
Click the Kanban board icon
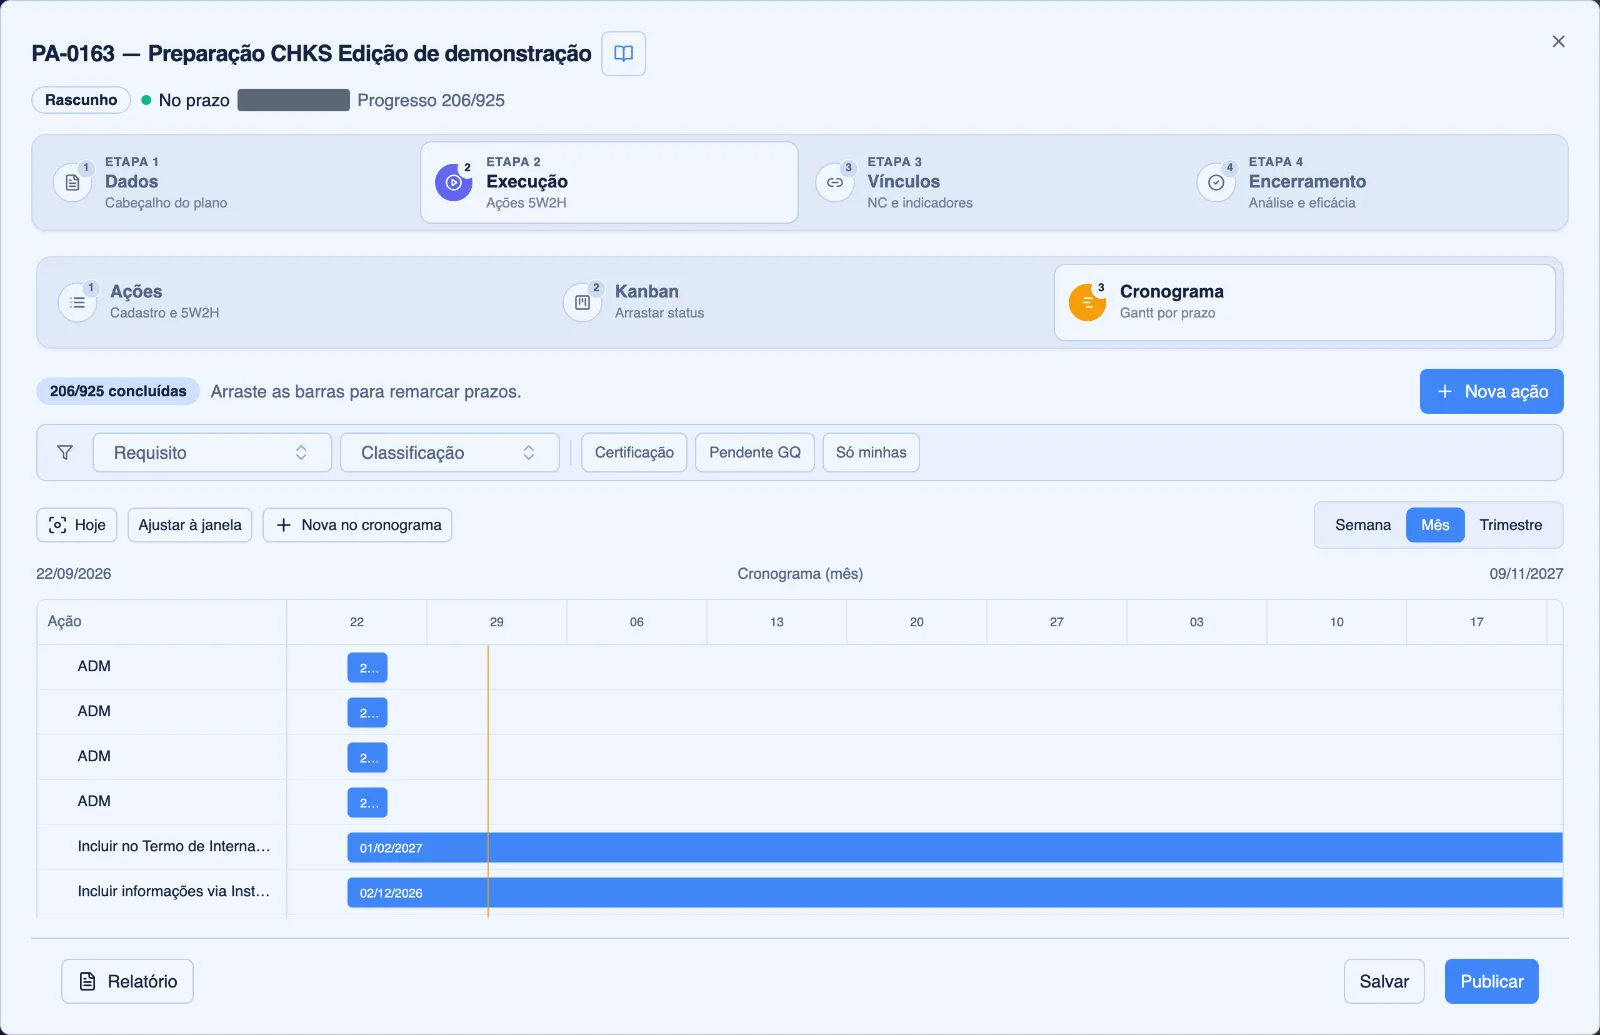click(583, 302)
